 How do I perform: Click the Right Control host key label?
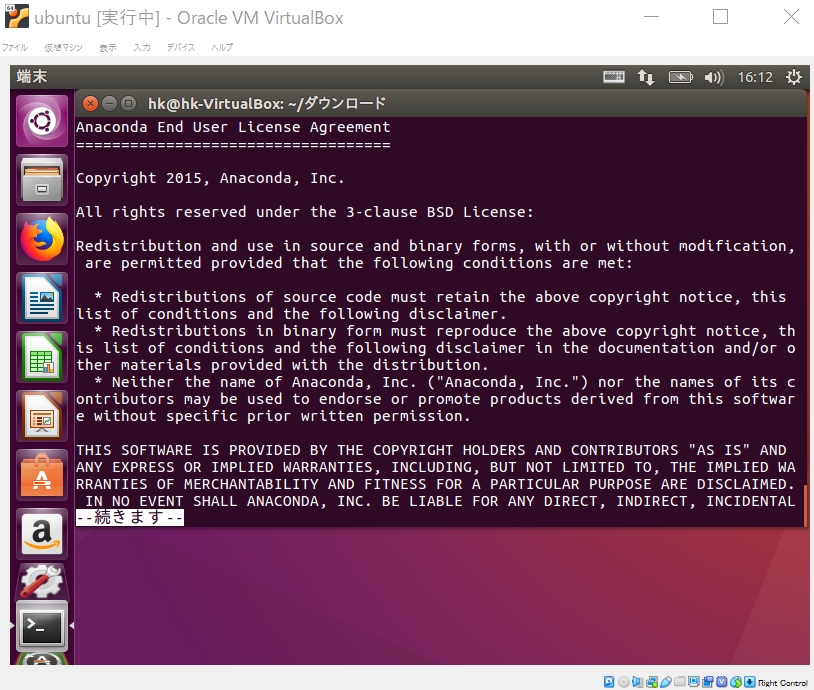[x=783, y=683]
